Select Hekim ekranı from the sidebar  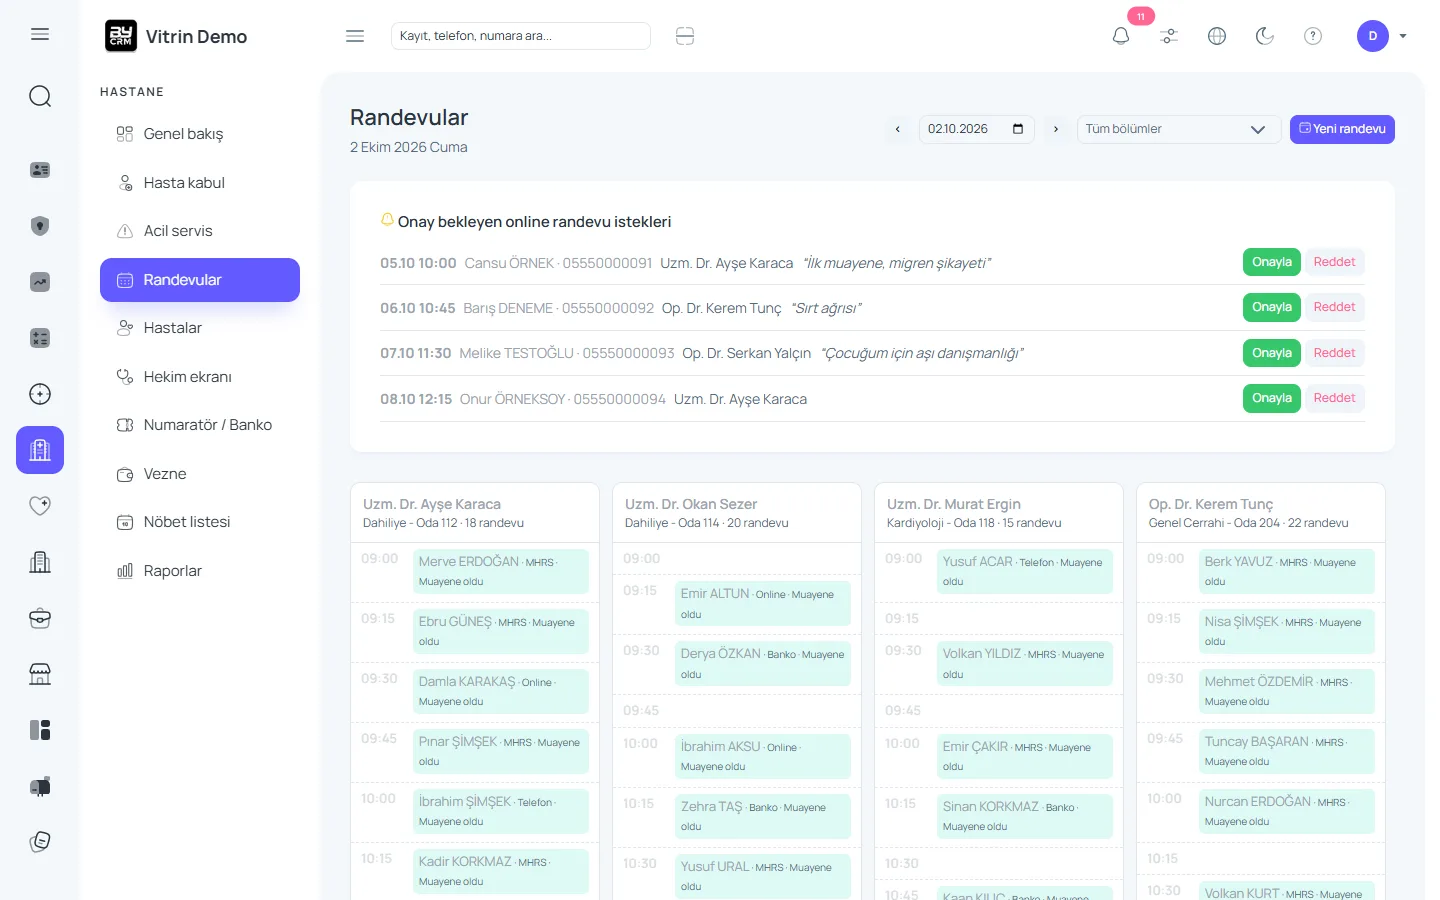(x=200, y=377)
